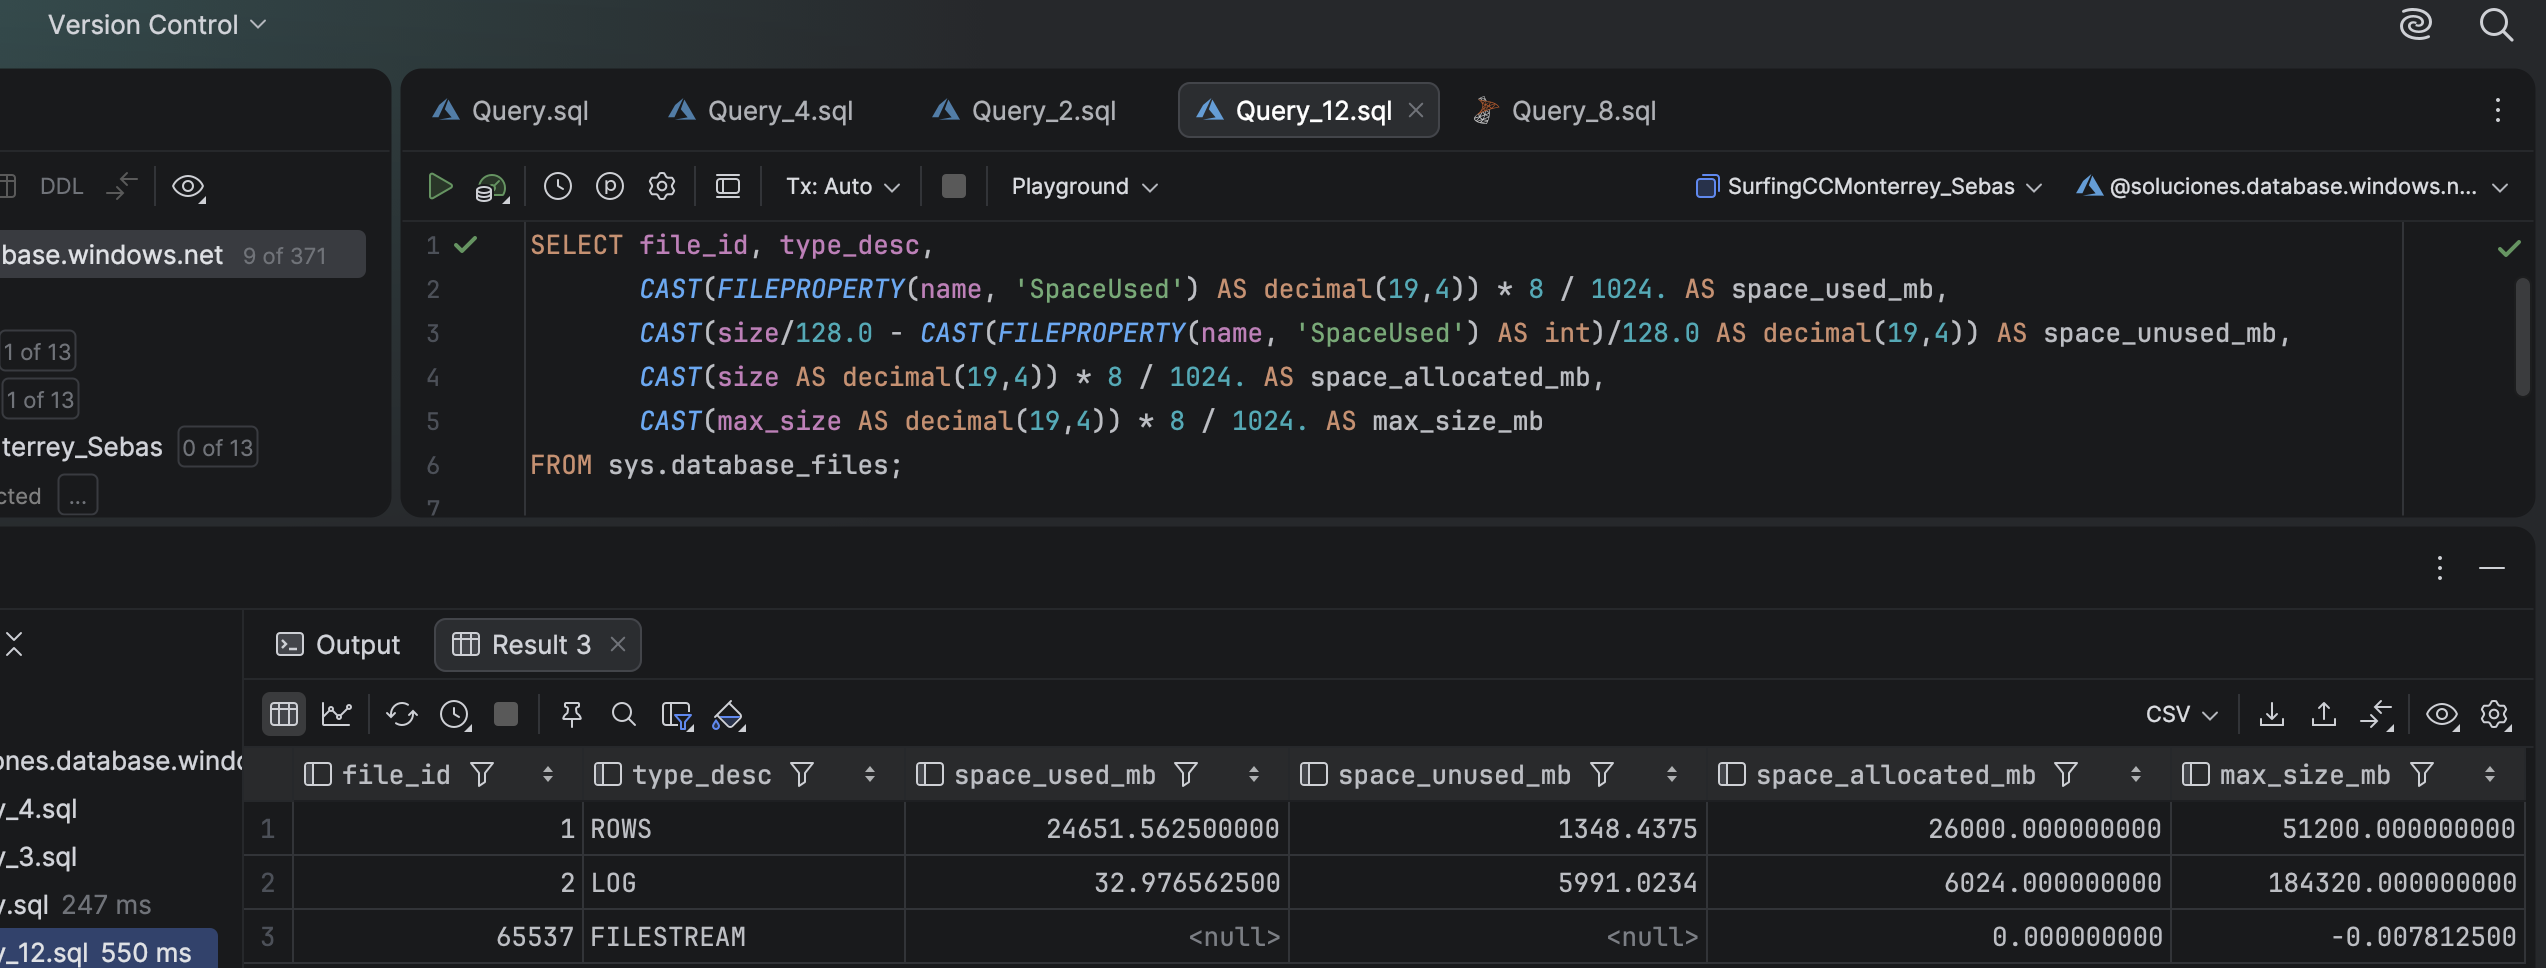Screen dimensions: 2546x968
Task: Open the CSV export format dropdown
Action: [2181, 714]
